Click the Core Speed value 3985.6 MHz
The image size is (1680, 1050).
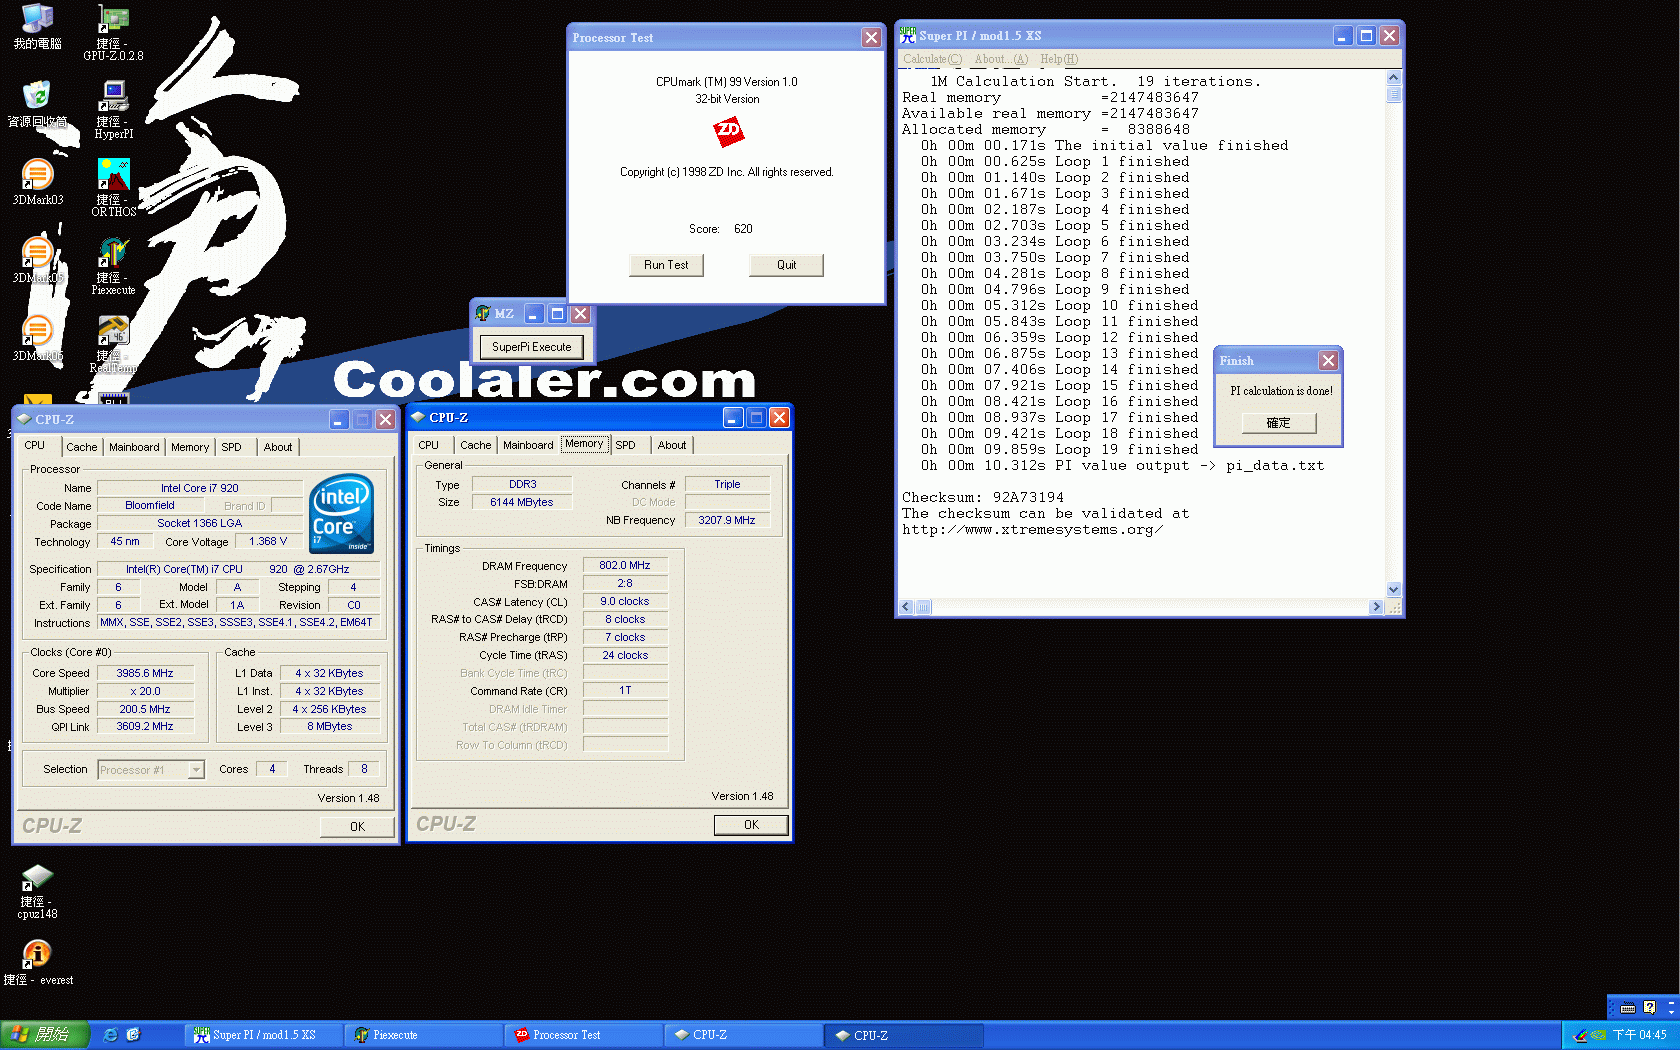click(x=145, y=673)
